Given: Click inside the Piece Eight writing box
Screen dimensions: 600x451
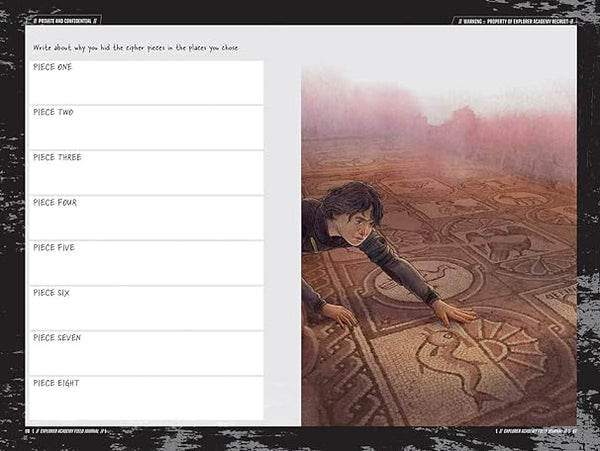Looking at the screenshot, I should click(146, 399).
